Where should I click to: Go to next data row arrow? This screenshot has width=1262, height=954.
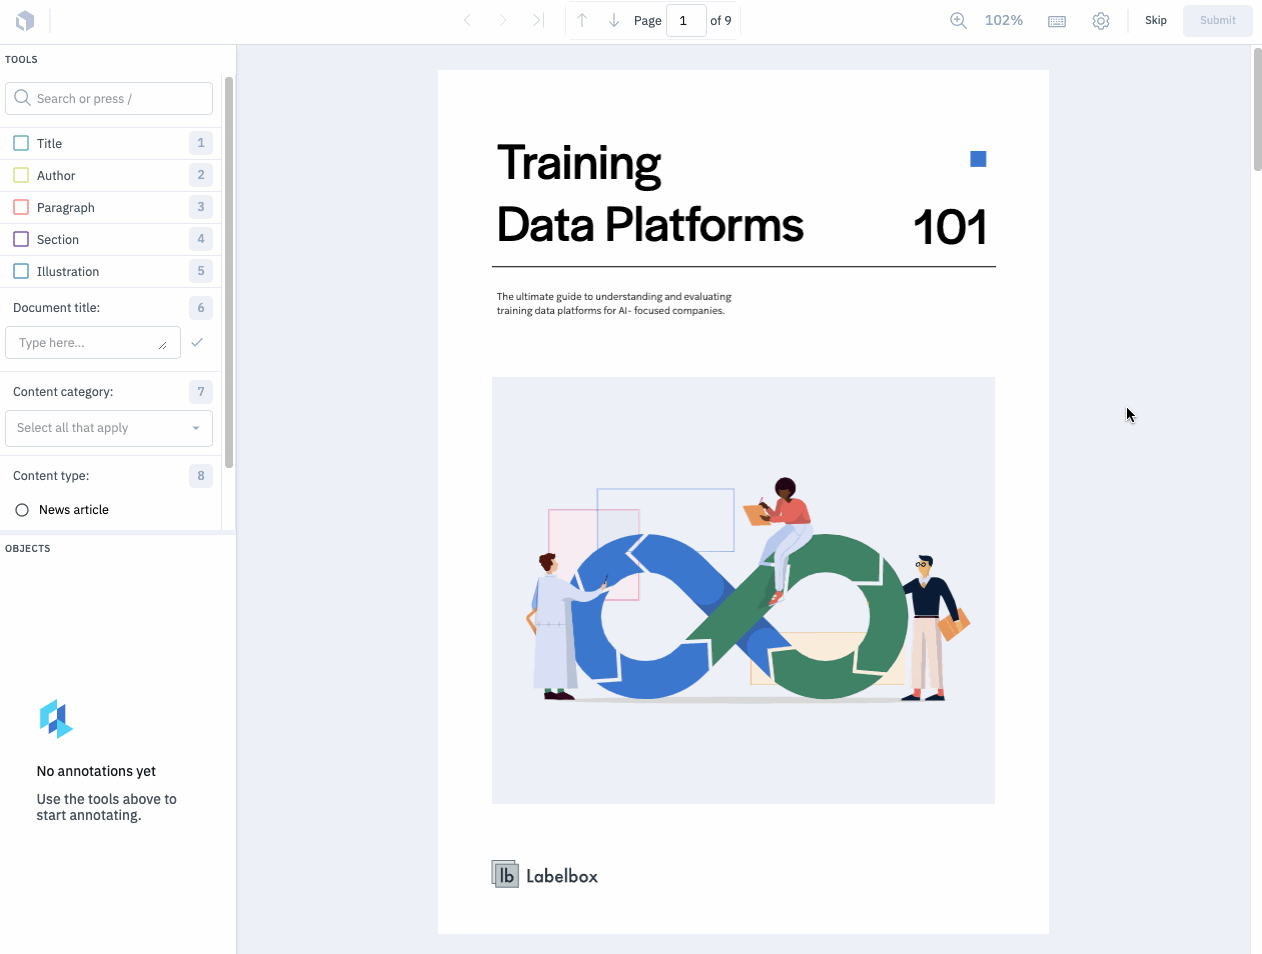tap(503, 20)
